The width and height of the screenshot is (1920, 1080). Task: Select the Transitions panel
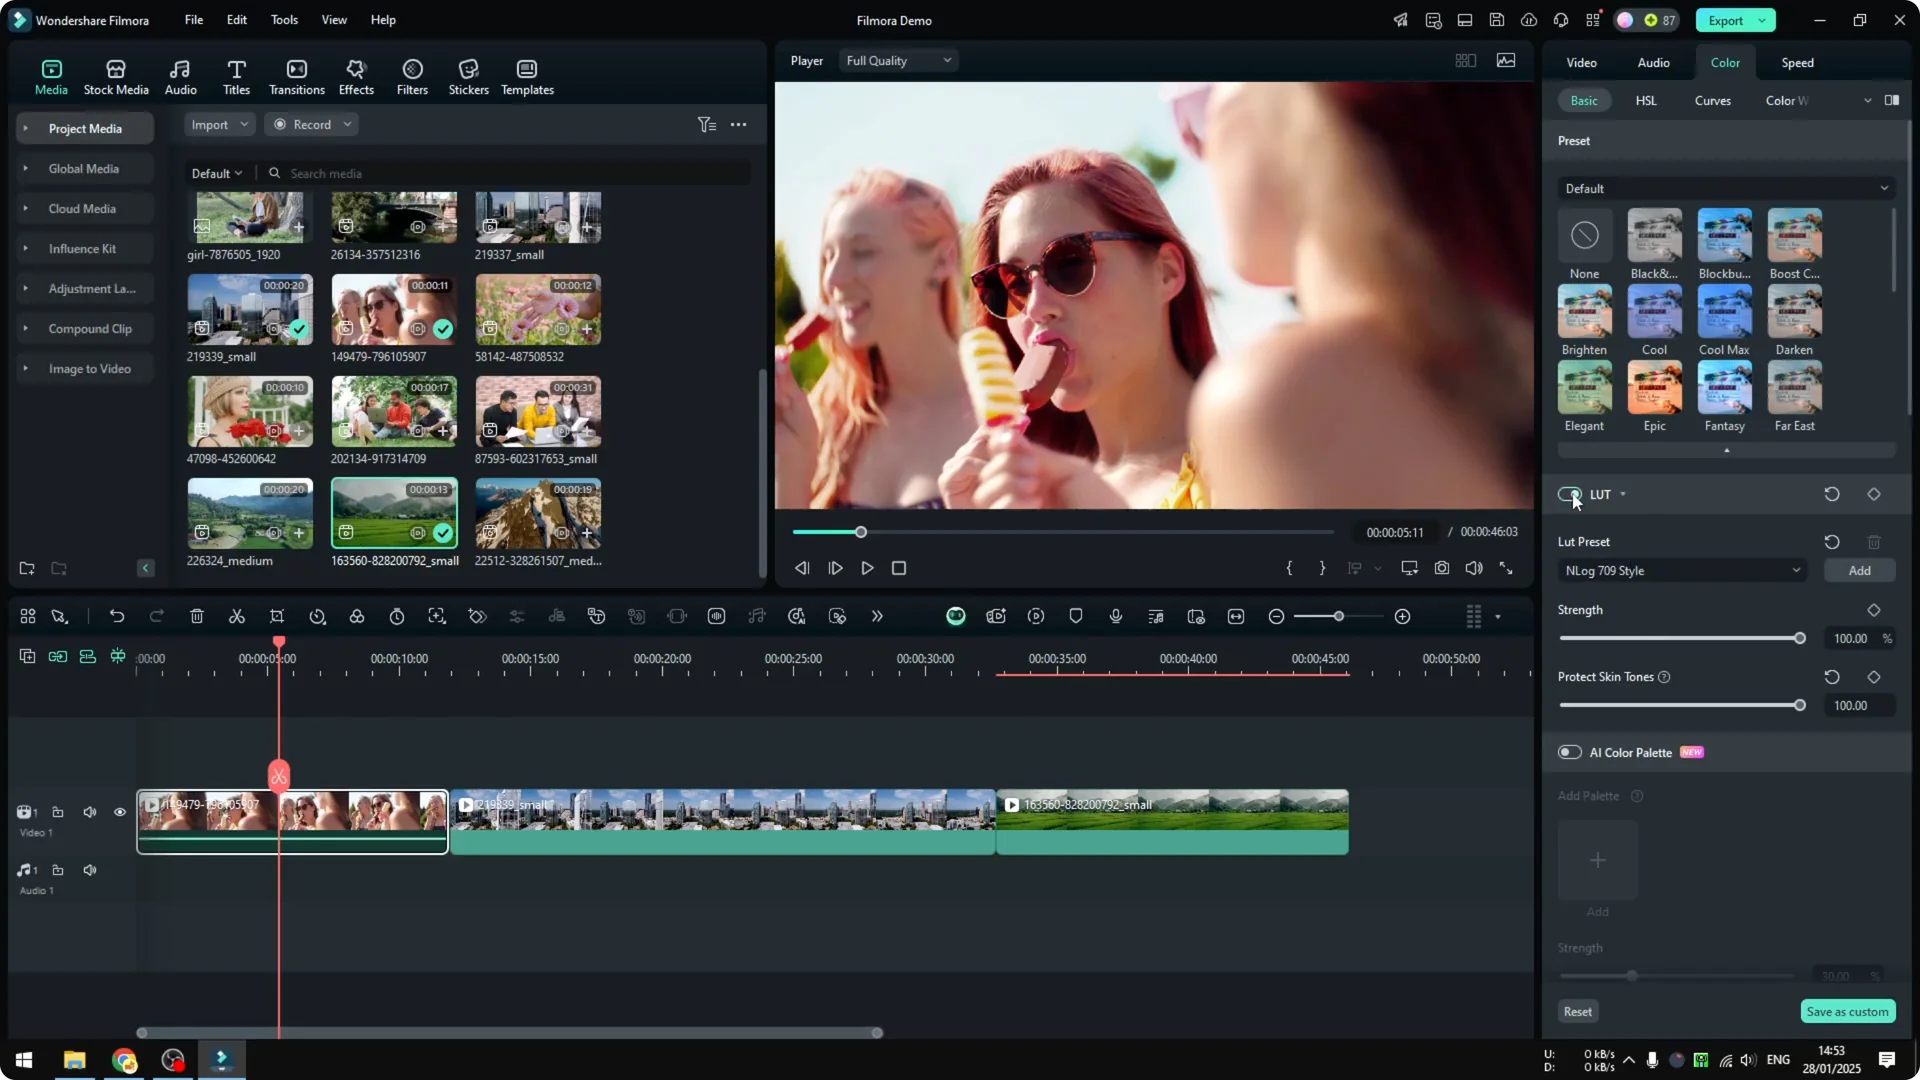296,75
